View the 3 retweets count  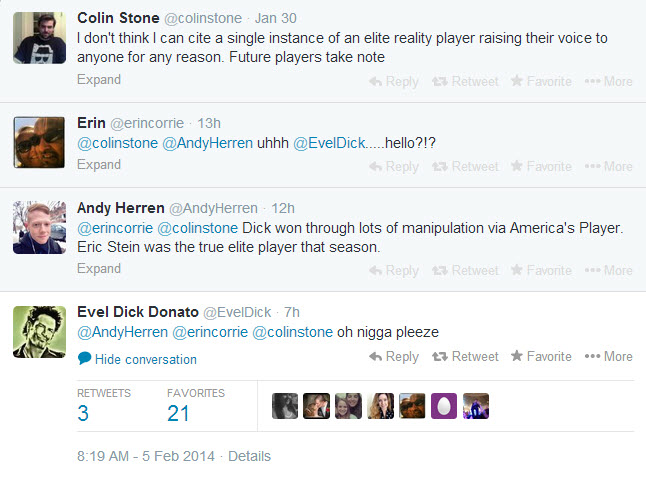pos(84,413)
